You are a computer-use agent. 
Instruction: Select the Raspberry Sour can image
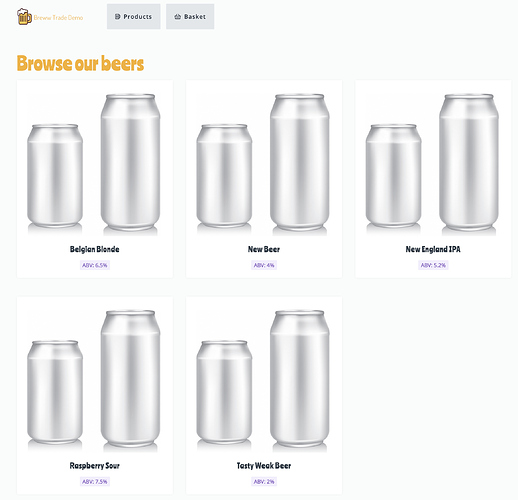(95, 379)
